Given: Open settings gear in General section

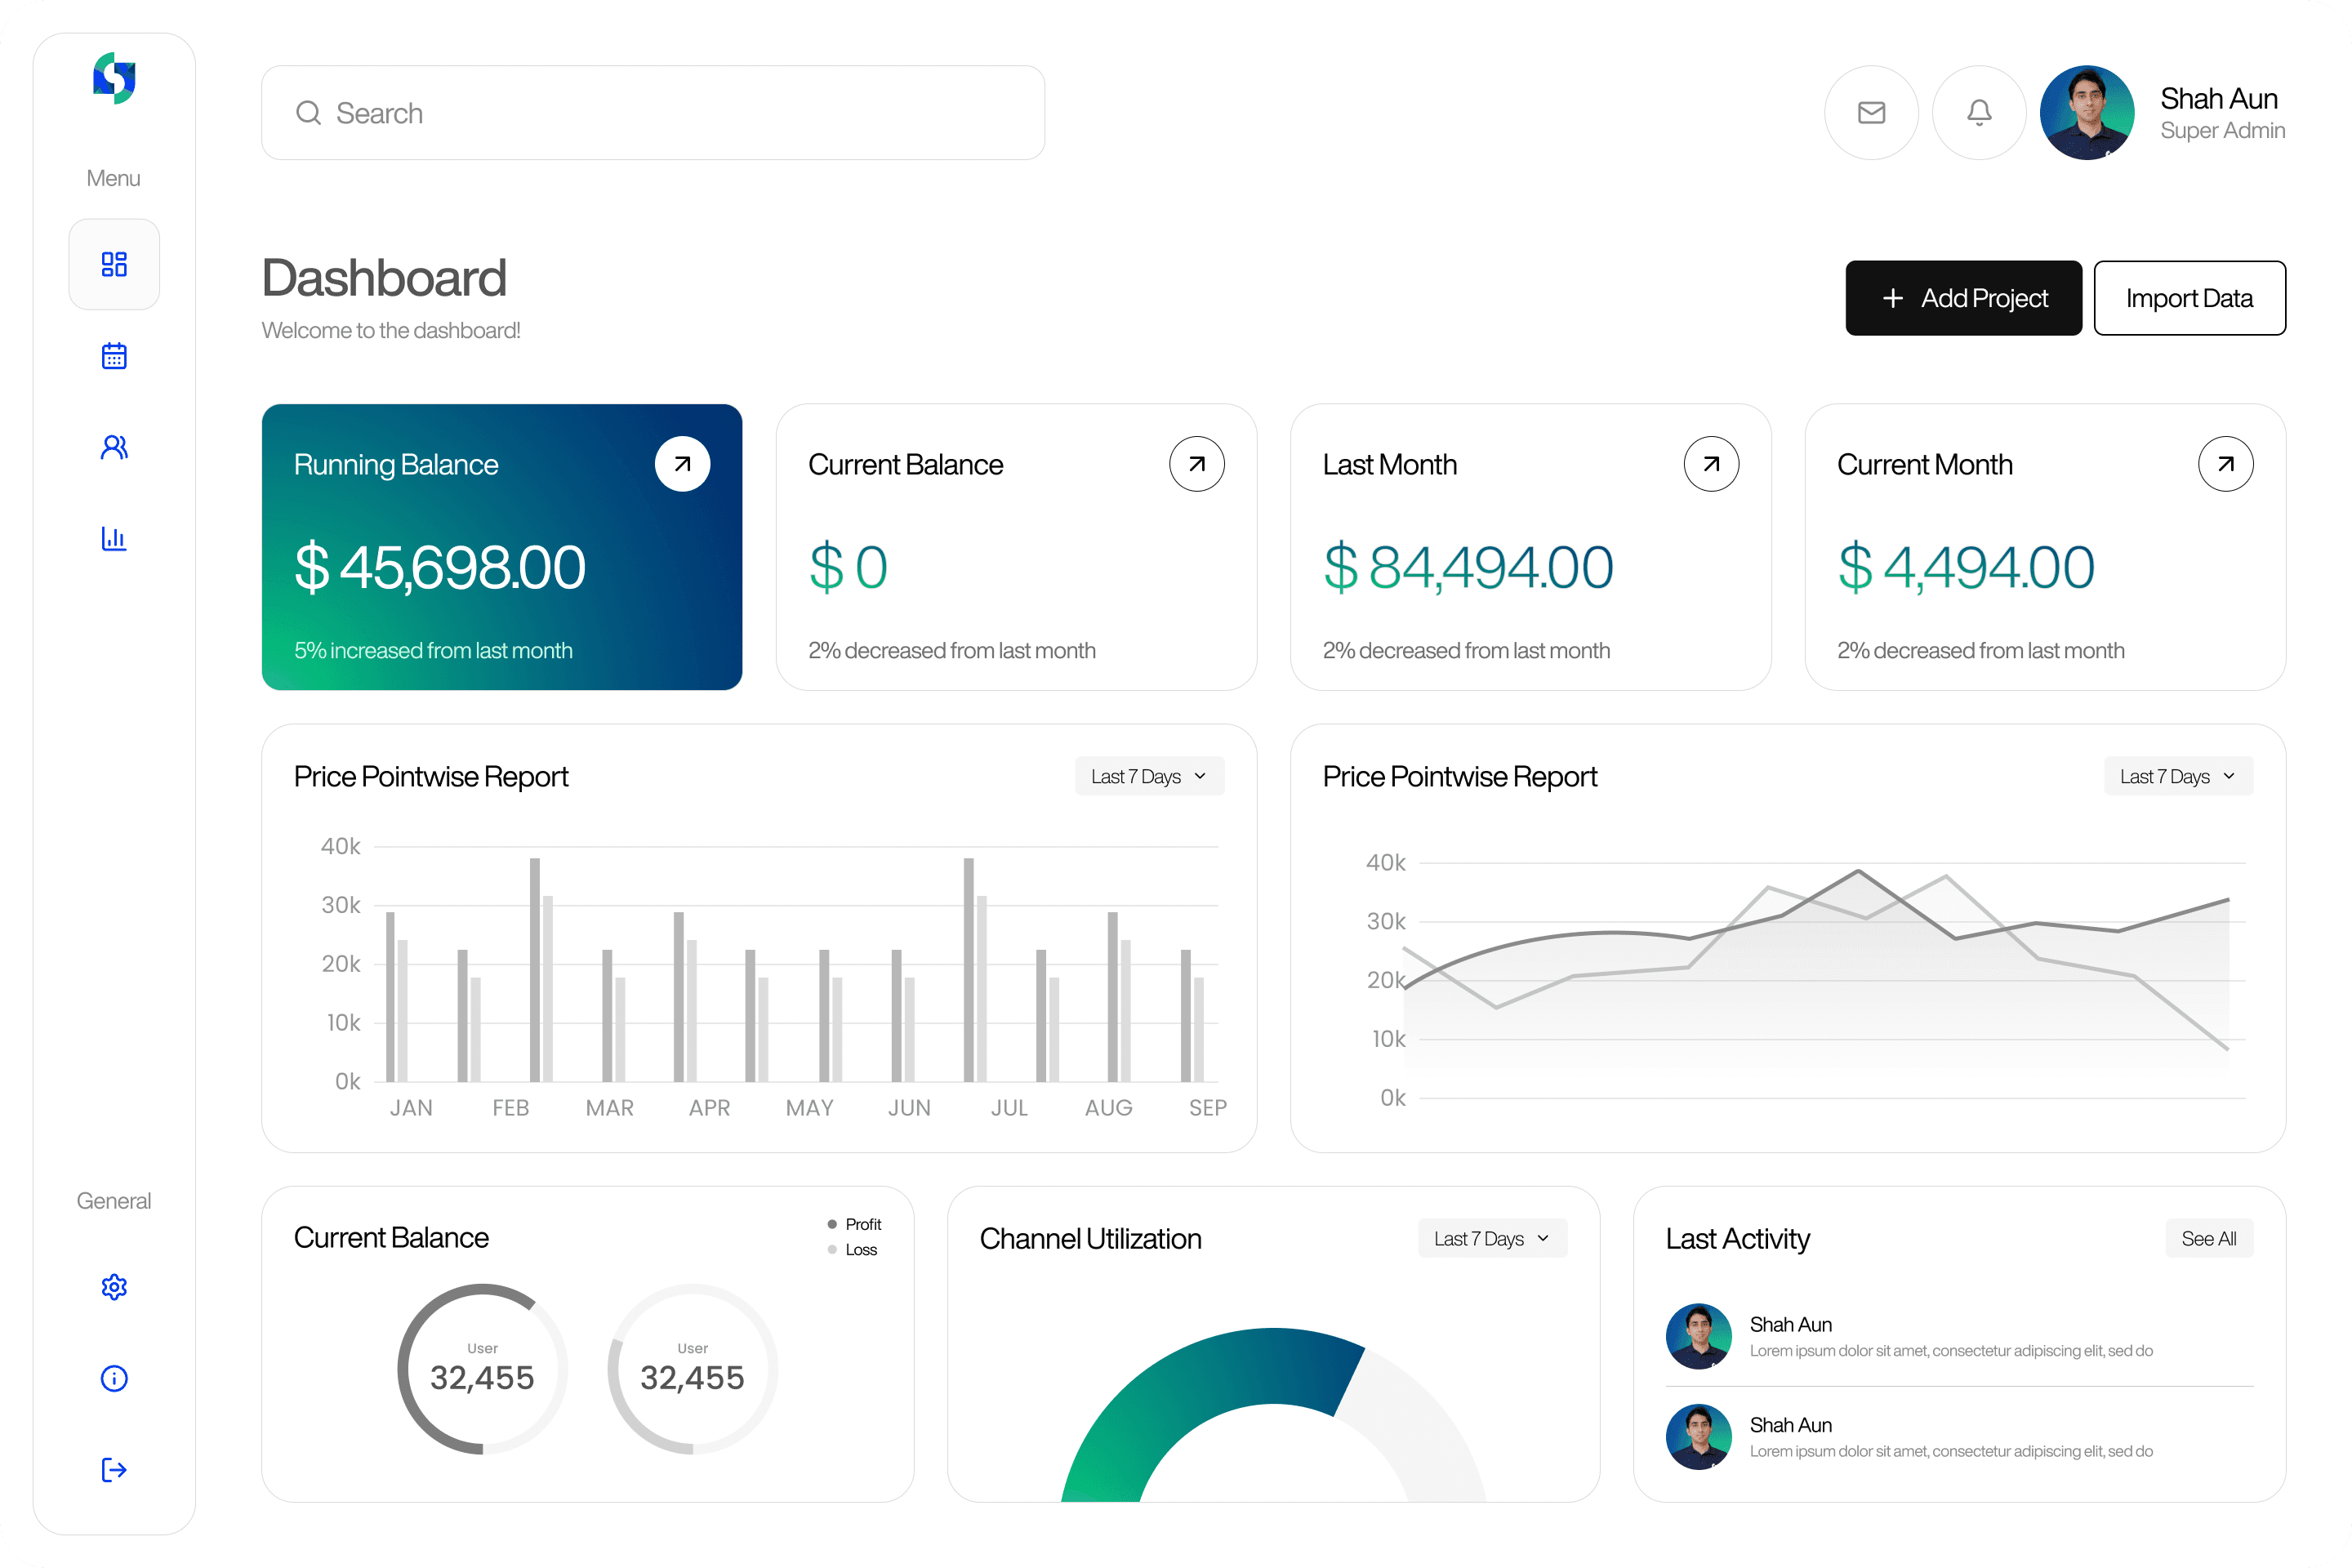Looking at the screenshot, I should coord(114,1287).
